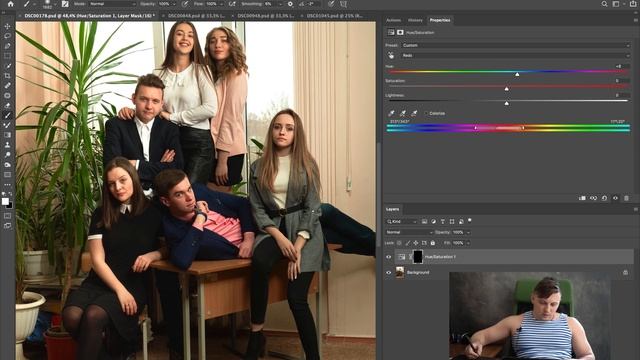Screen dimensions: 640x360
Task: Toggle pressure for opacity button
Action: 185,4
